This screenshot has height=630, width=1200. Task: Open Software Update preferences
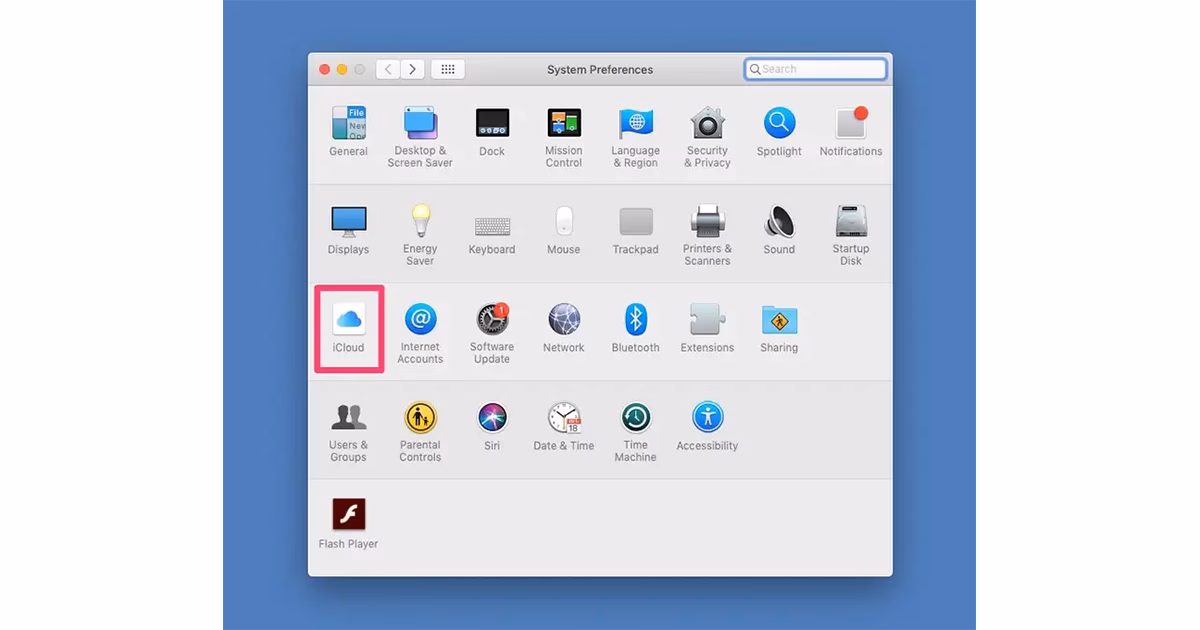(492, 333)
